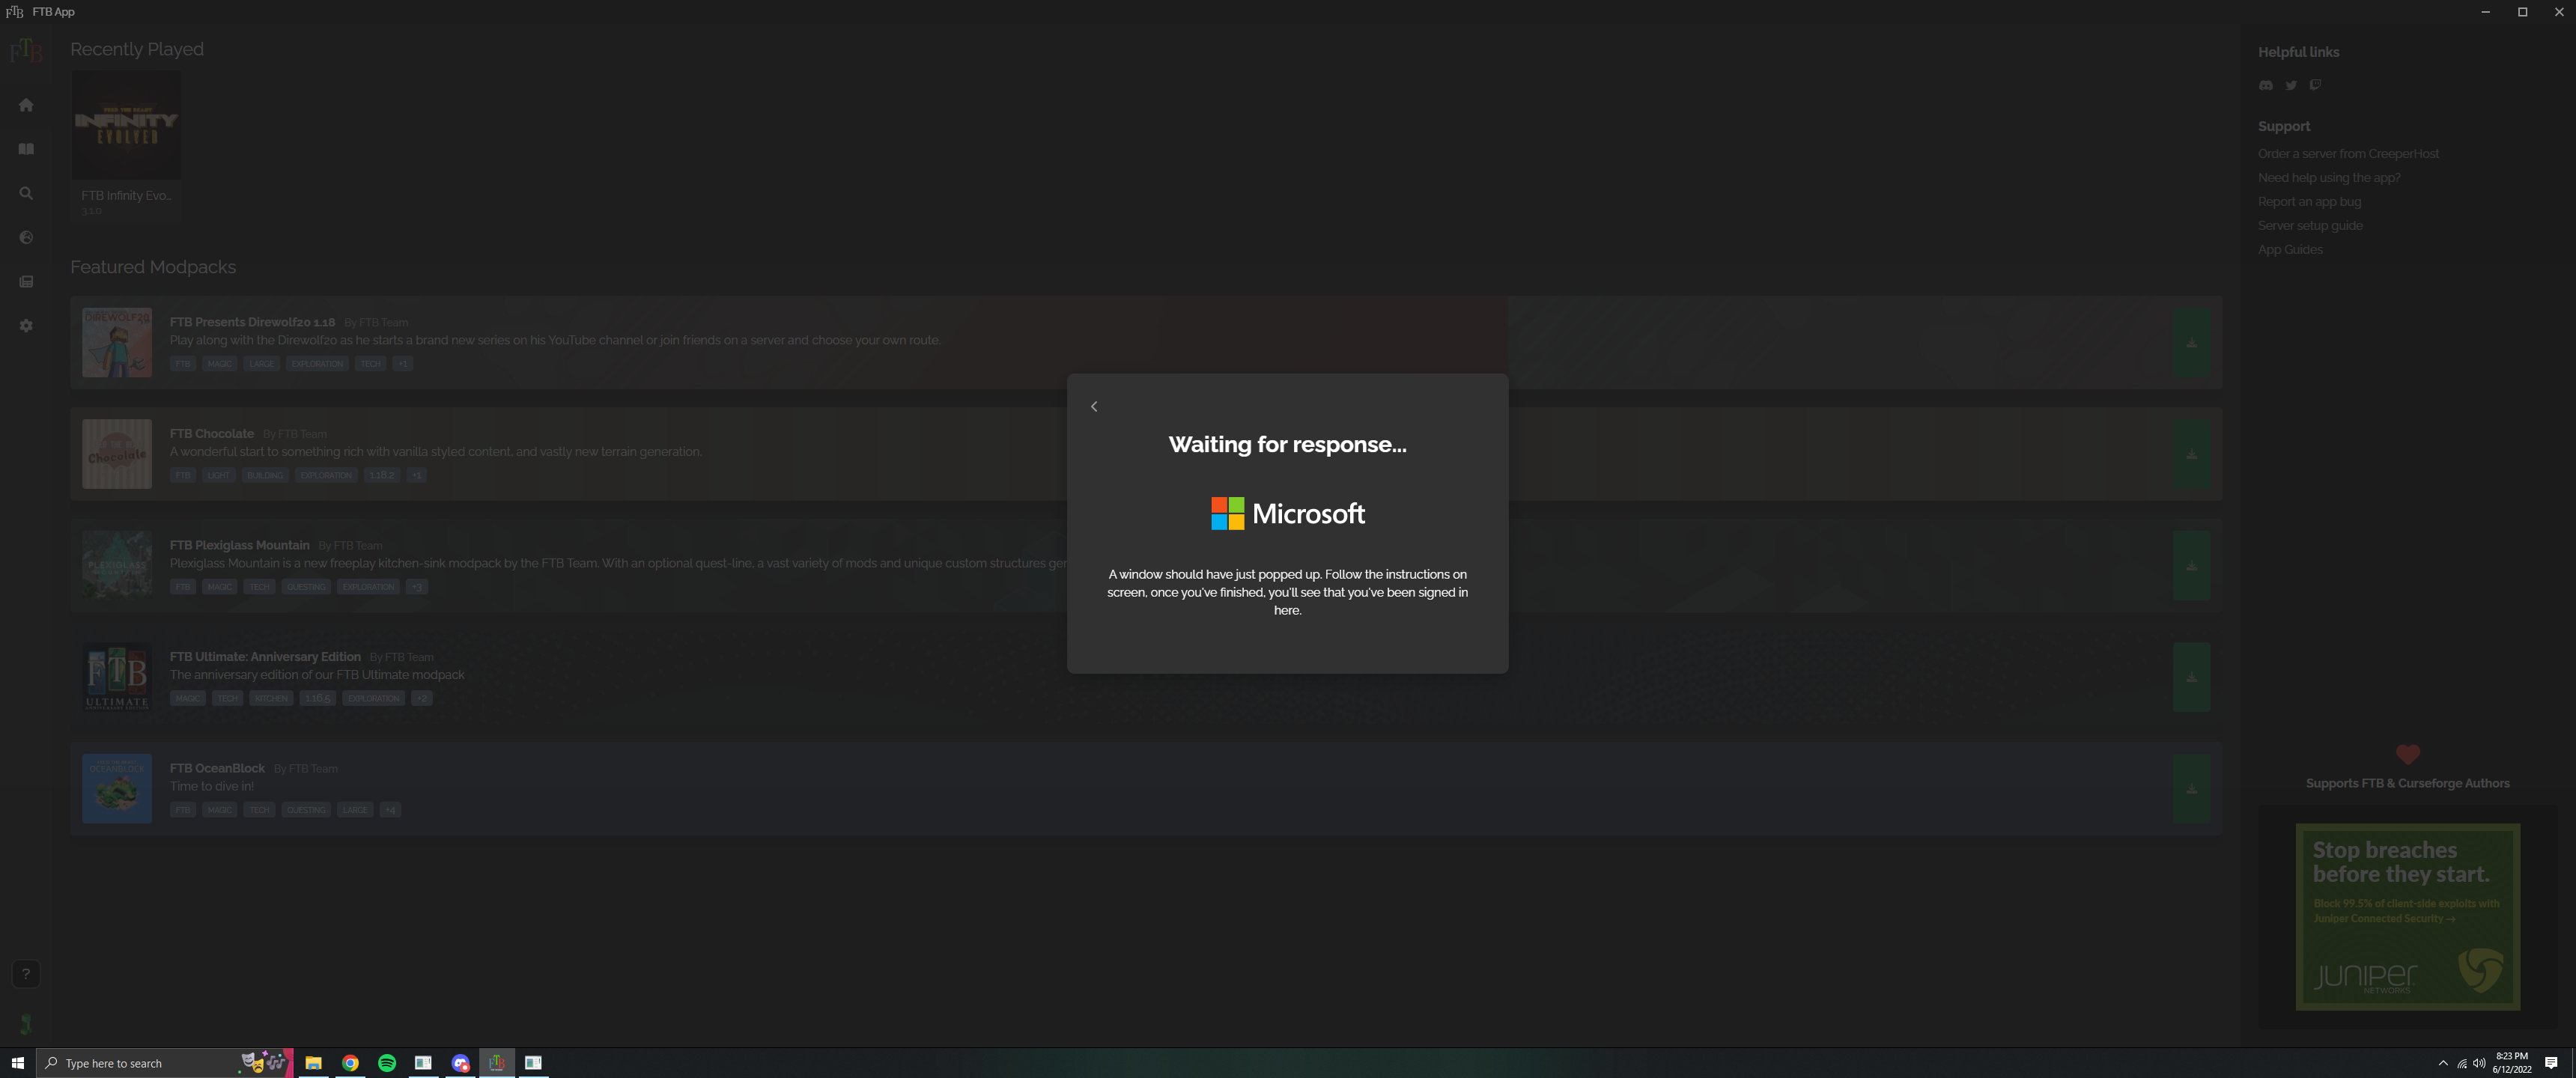Open Spotify from the taskbar
The height and width of the screenshot is (1078, 2576).
point(387,1063)
